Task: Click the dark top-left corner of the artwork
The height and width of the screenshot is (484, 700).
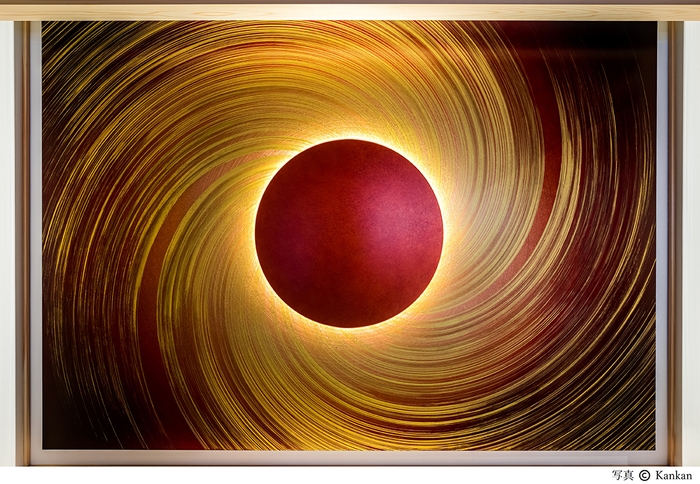Action: coord(55,35)
